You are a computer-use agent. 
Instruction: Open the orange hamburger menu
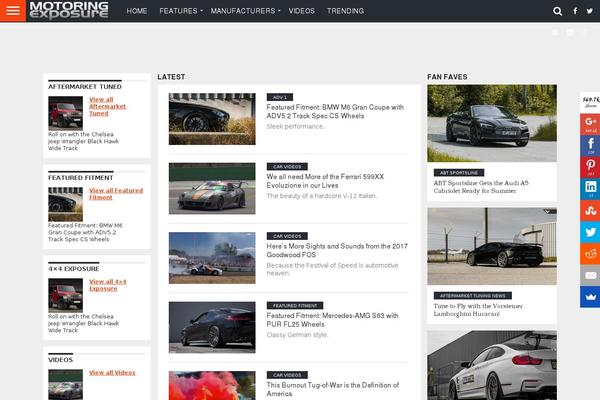pyautogui.click(x=13, y=11)
